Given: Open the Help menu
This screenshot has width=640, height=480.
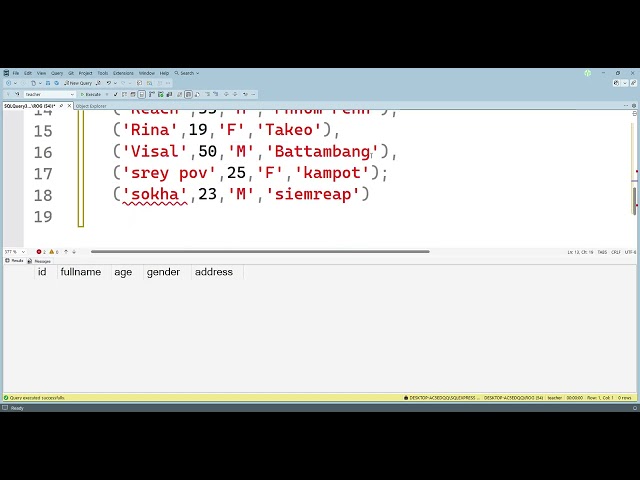Looking at the screenshot, I should click(x=164, y=73).
